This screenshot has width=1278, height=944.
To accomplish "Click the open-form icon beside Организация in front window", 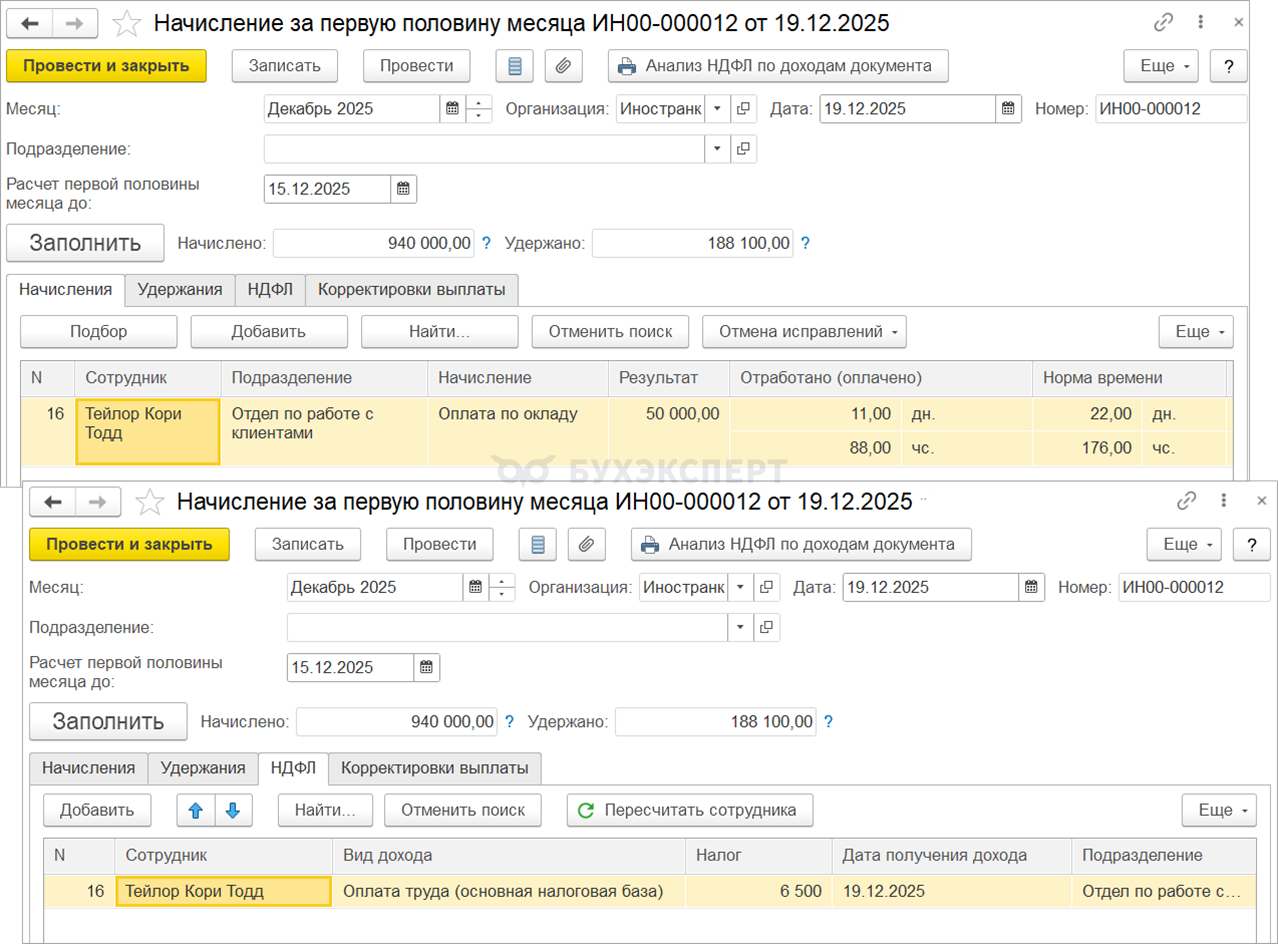I will pos(766,587).
